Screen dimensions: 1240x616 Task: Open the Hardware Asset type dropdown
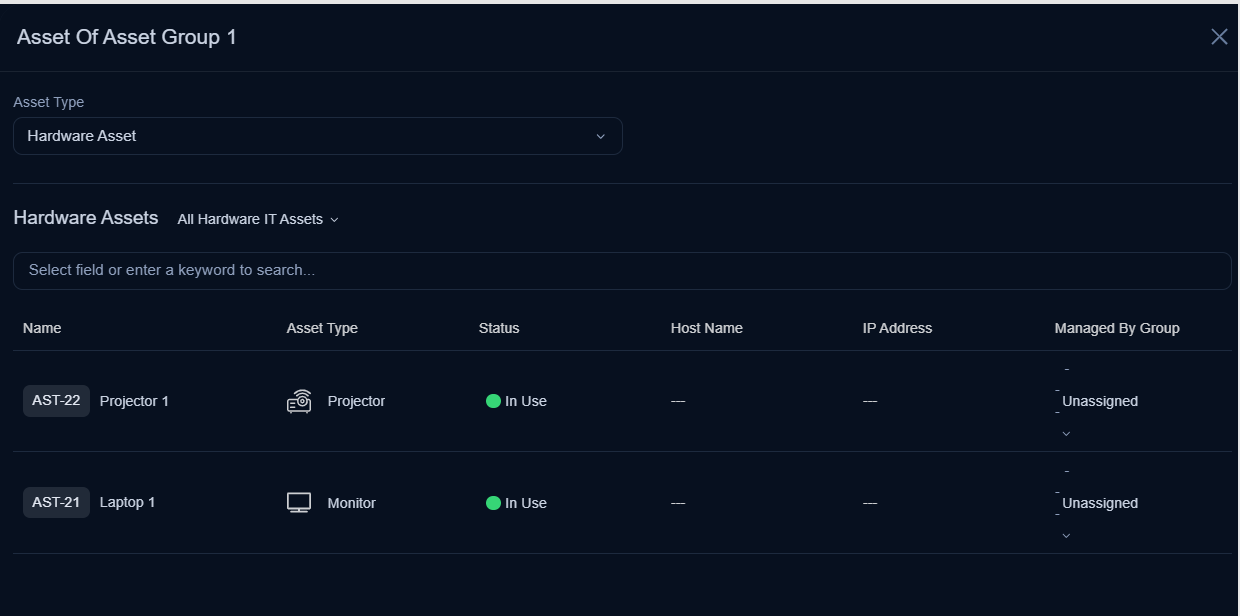pyautogui.click(x=318, y=136)
